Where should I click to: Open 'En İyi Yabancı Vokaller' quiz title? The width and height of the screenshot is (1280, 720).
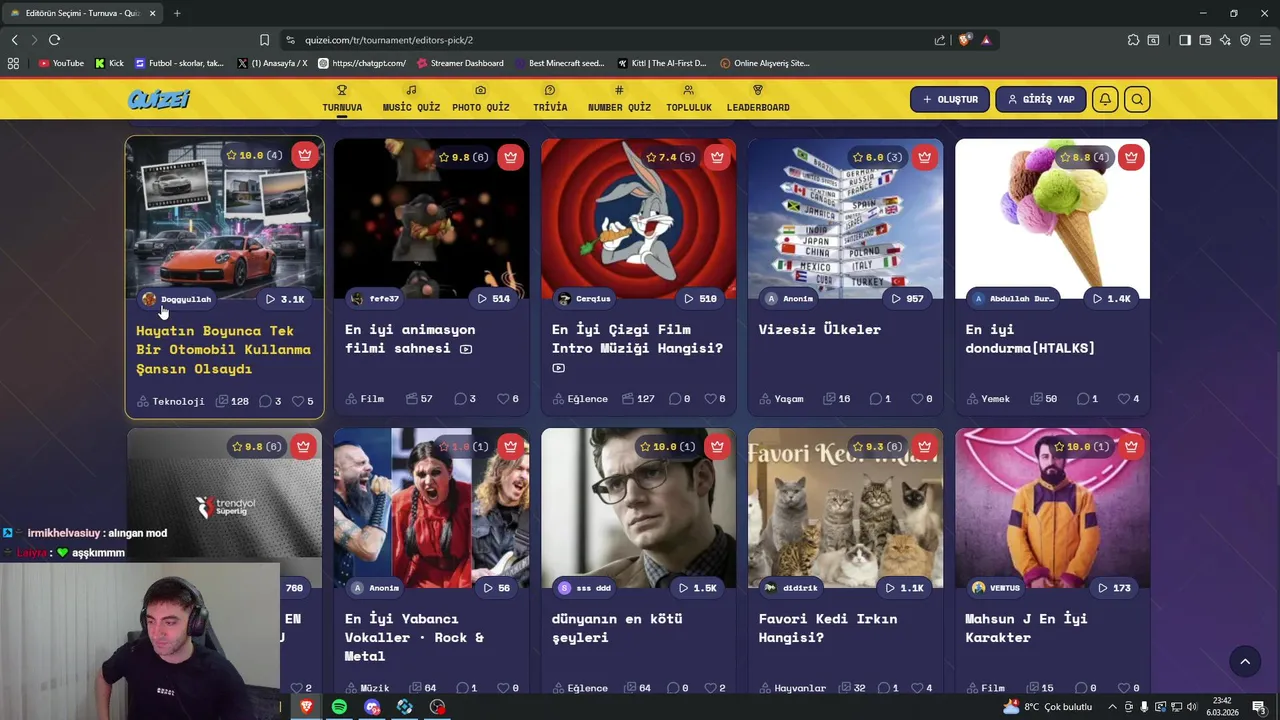414,637
